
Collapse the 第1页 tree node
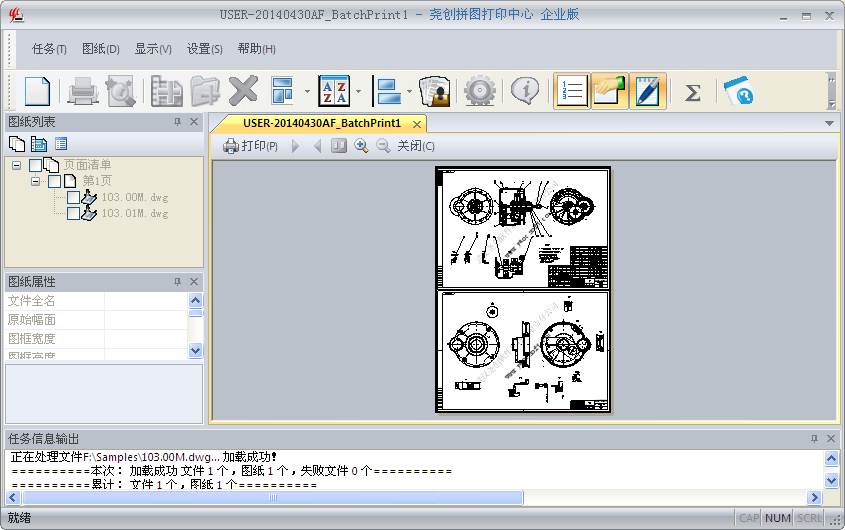(x=36, y=181)
